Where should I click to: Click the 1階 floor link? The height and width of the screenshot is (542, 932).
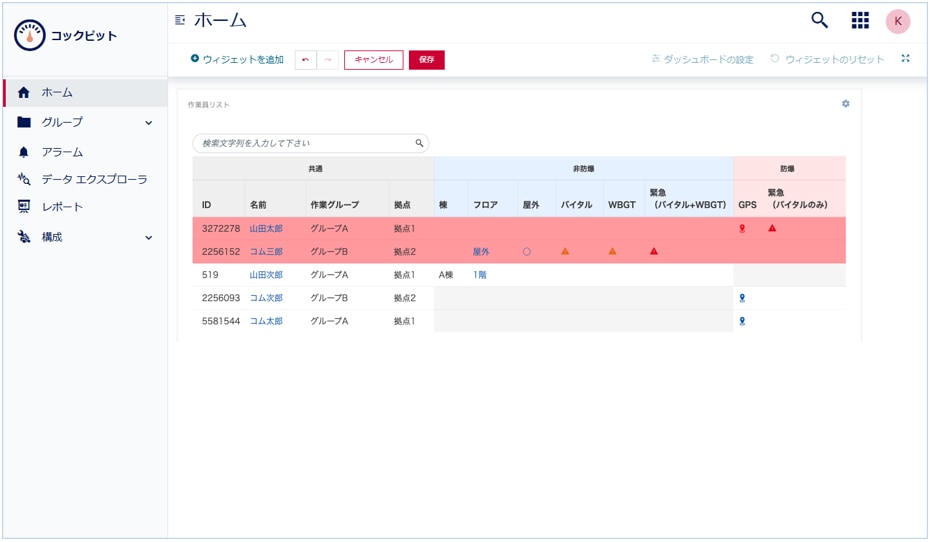coord(480,275)
